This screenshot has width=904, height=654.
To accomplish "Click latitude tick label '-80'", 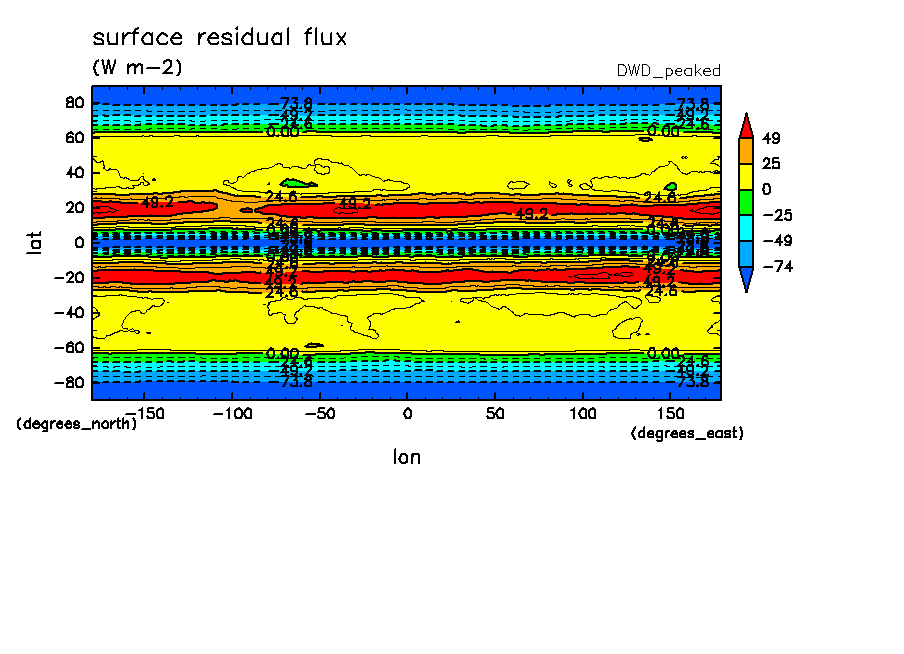I will [69, 383].
